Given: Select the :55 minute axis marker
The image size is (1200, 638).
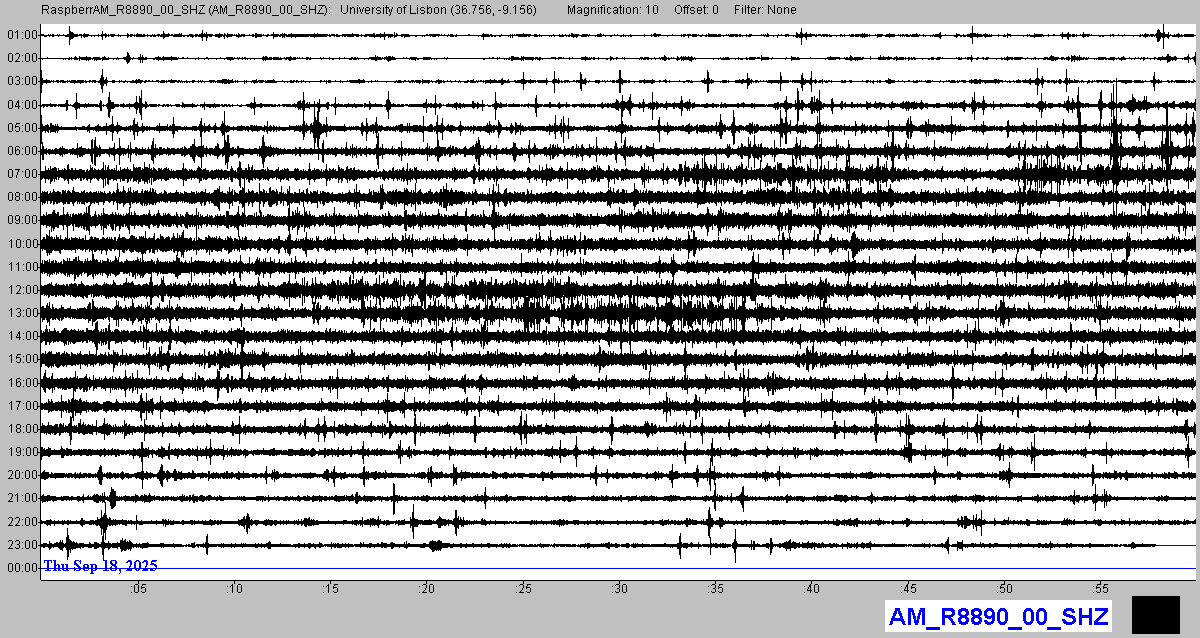Looking at the screenshot, I should point(1100,589).
